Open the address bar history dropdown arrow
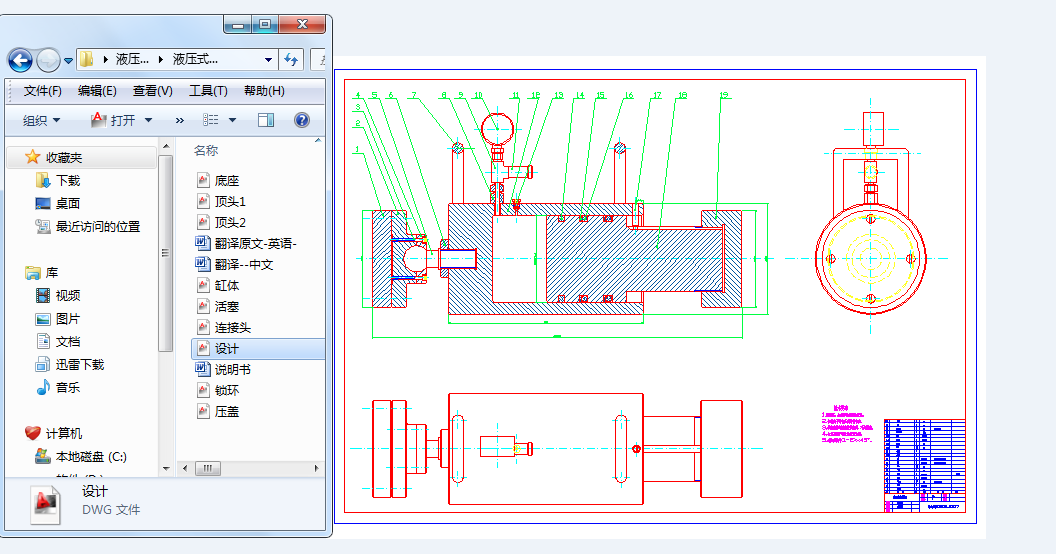This screenshot has height=554, width=1056. (x=268, y=59)
